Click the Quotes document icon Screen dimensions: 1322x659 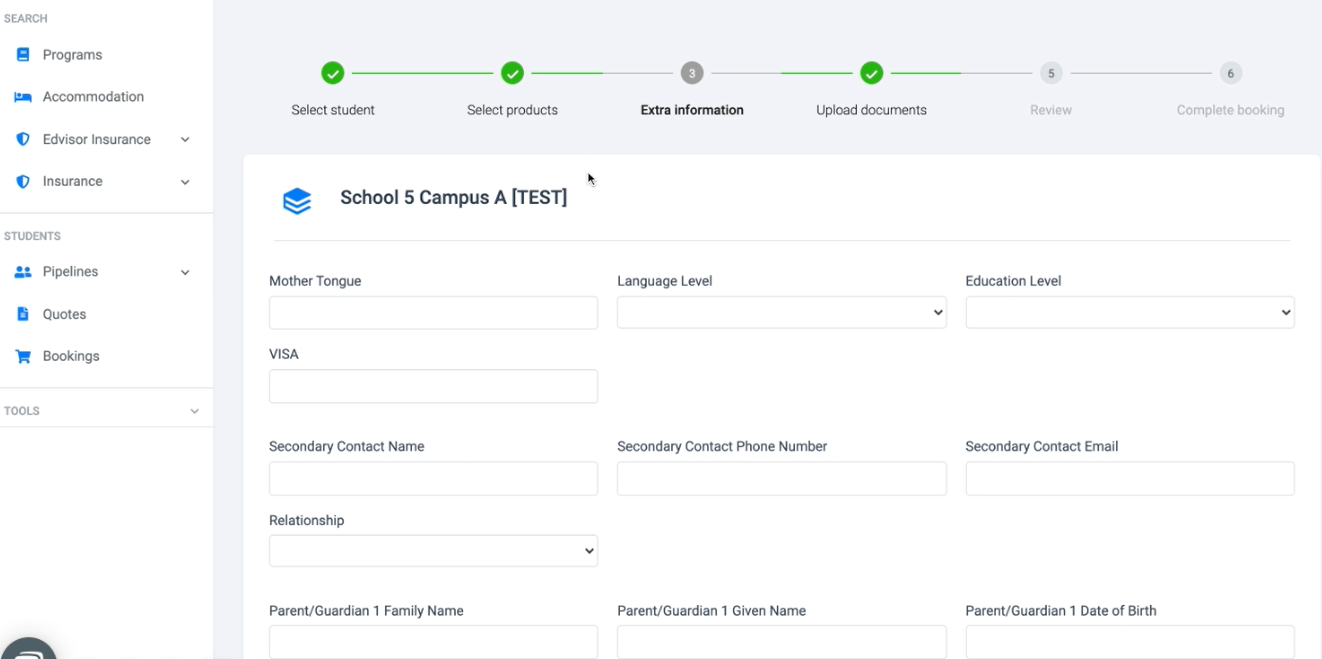[23, 314]
